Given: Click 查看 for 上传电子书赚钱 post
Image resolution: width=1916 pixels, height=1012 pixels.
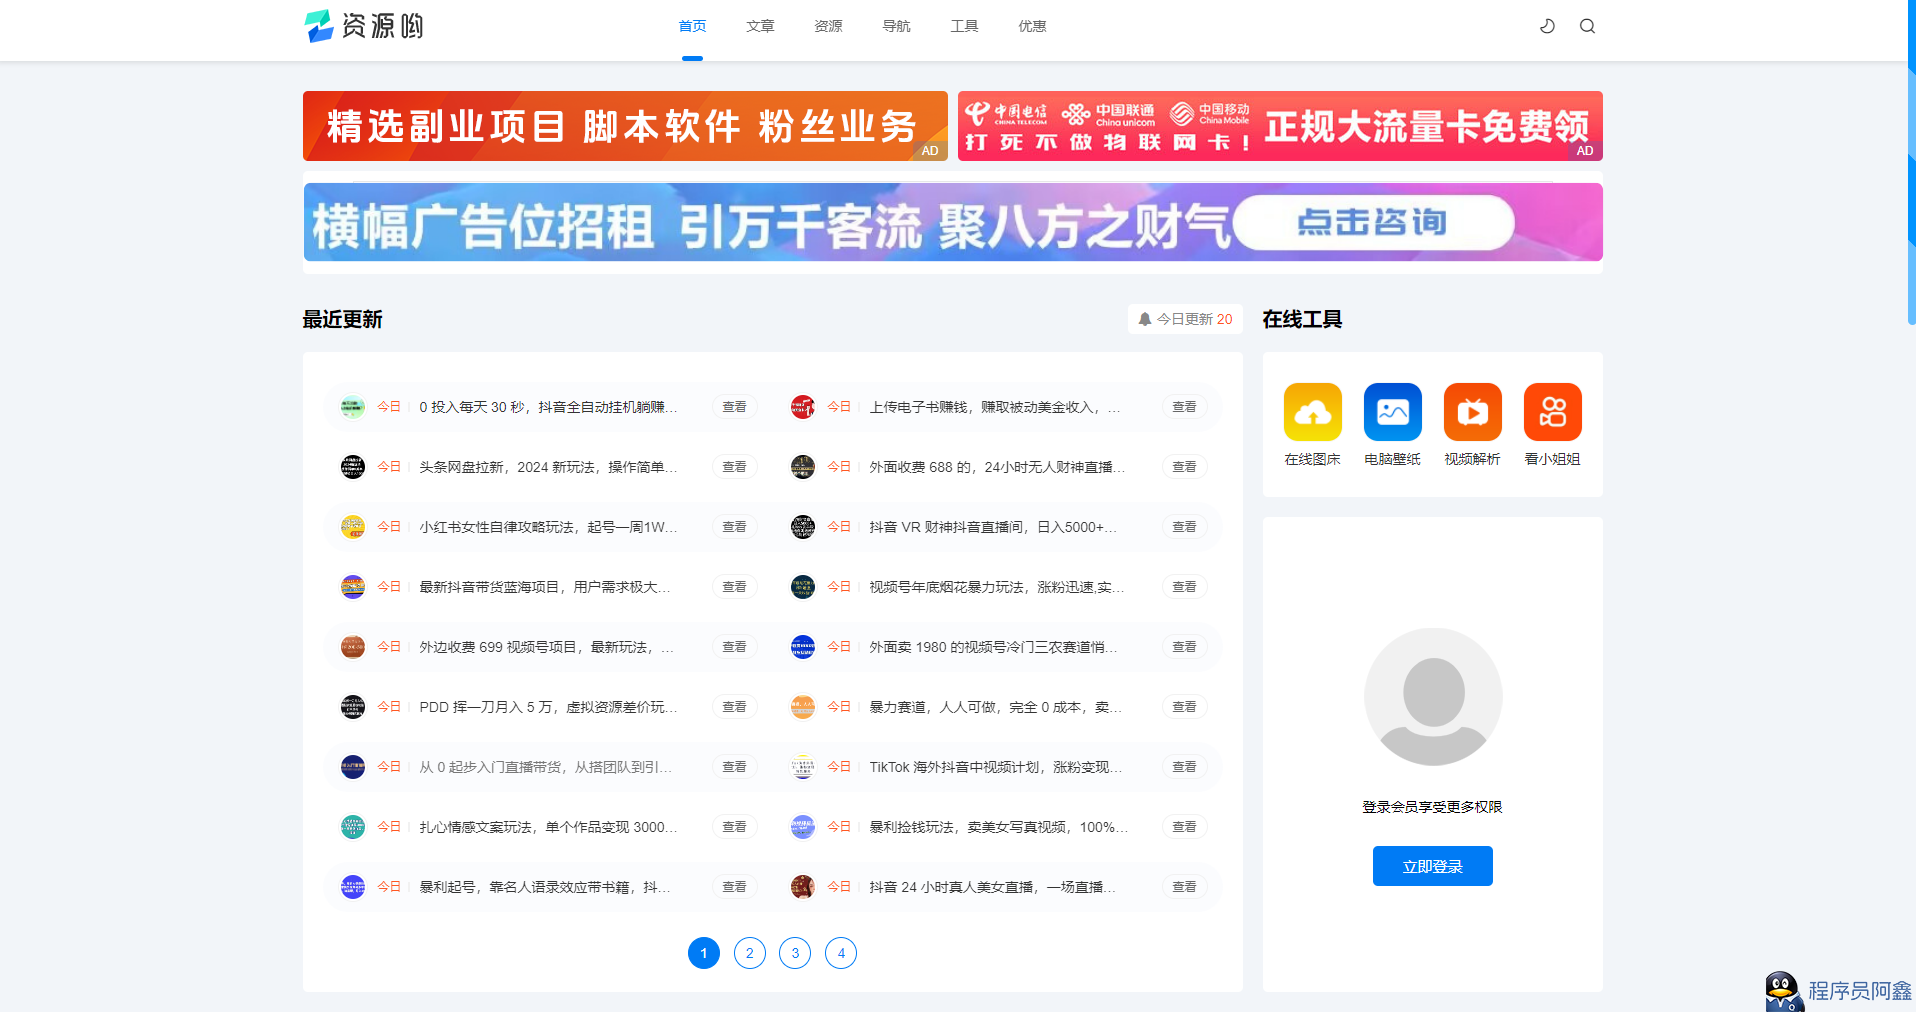Looking at the screenshot, I should pos(1185,407).
